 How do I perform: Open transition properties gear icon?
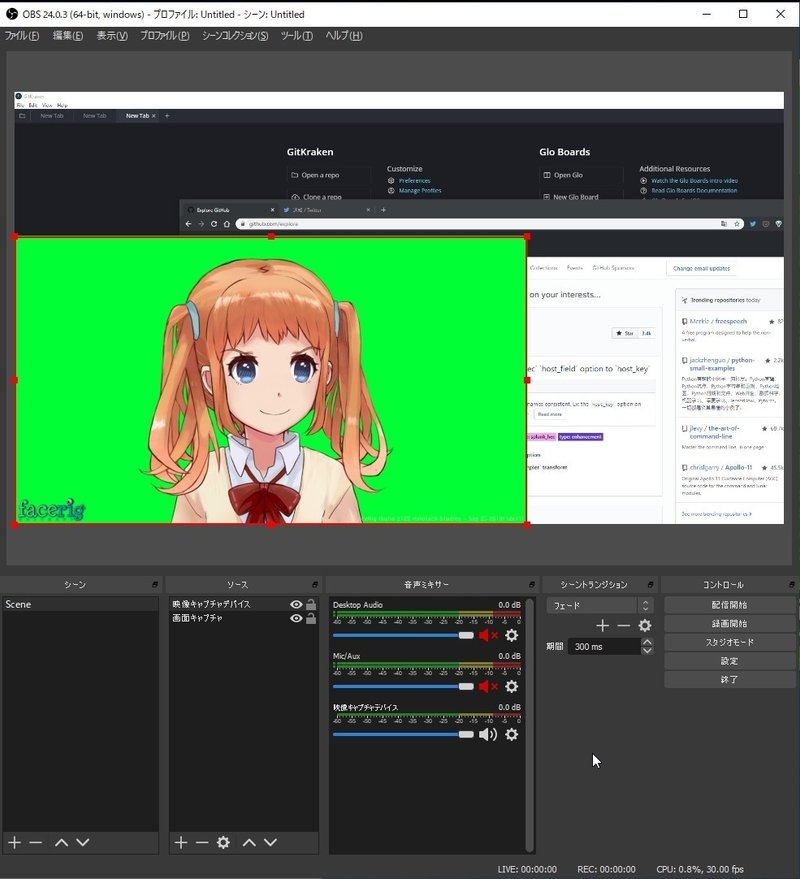(645, 626)
